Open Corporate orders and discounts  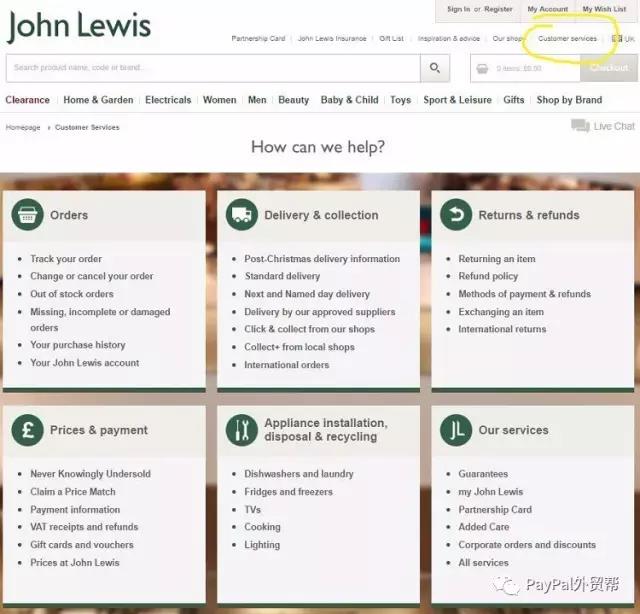527,545
